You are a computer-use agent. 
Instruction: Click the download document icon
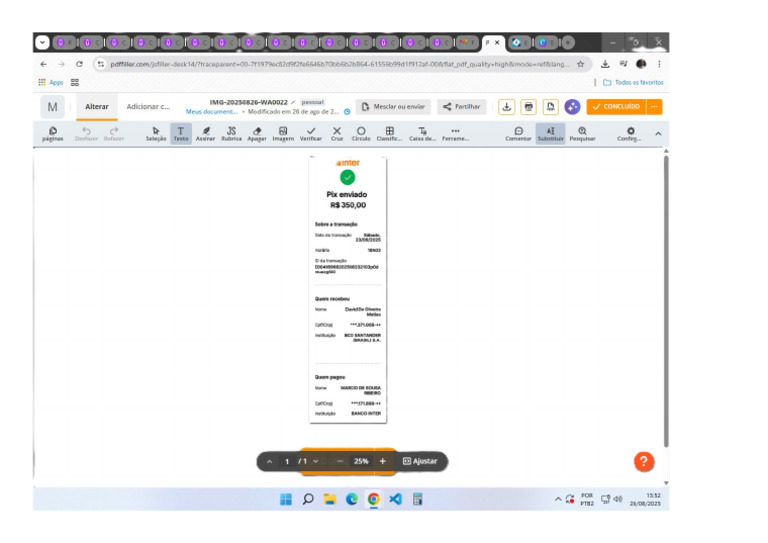506,107
